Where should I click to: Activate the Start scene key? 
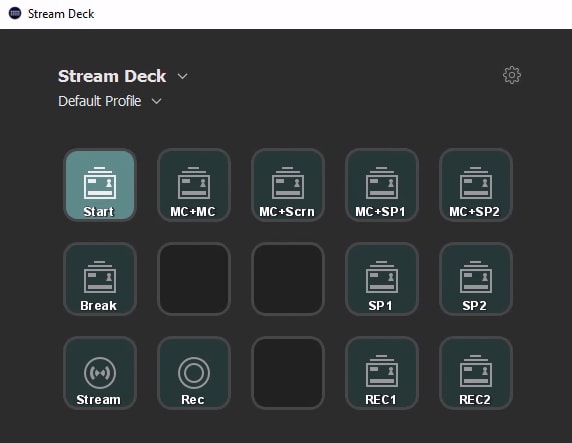[x=100, y=185]
